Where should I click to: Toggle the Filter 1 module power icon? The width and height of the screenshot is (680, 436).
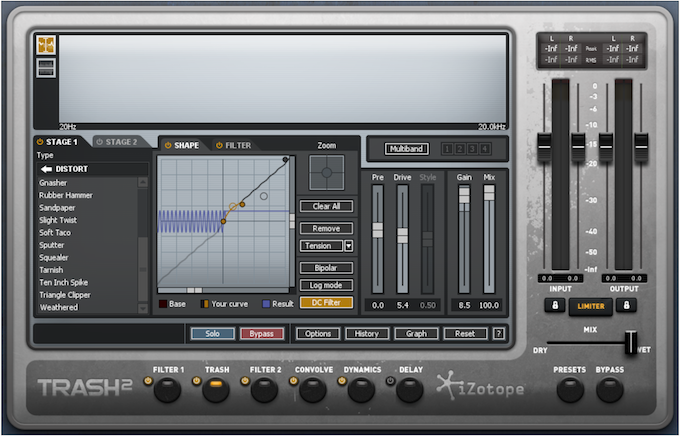coord(148,381)
